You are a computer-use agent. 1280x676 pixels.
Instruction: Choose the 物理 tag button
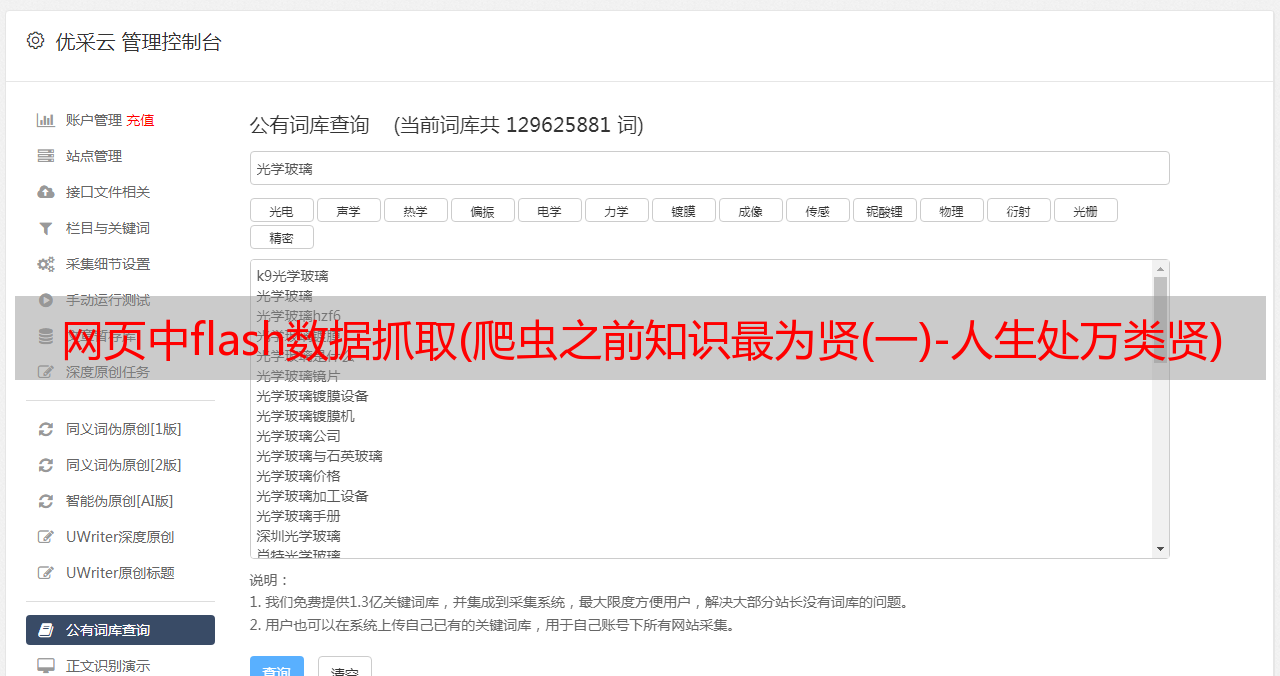951,210
